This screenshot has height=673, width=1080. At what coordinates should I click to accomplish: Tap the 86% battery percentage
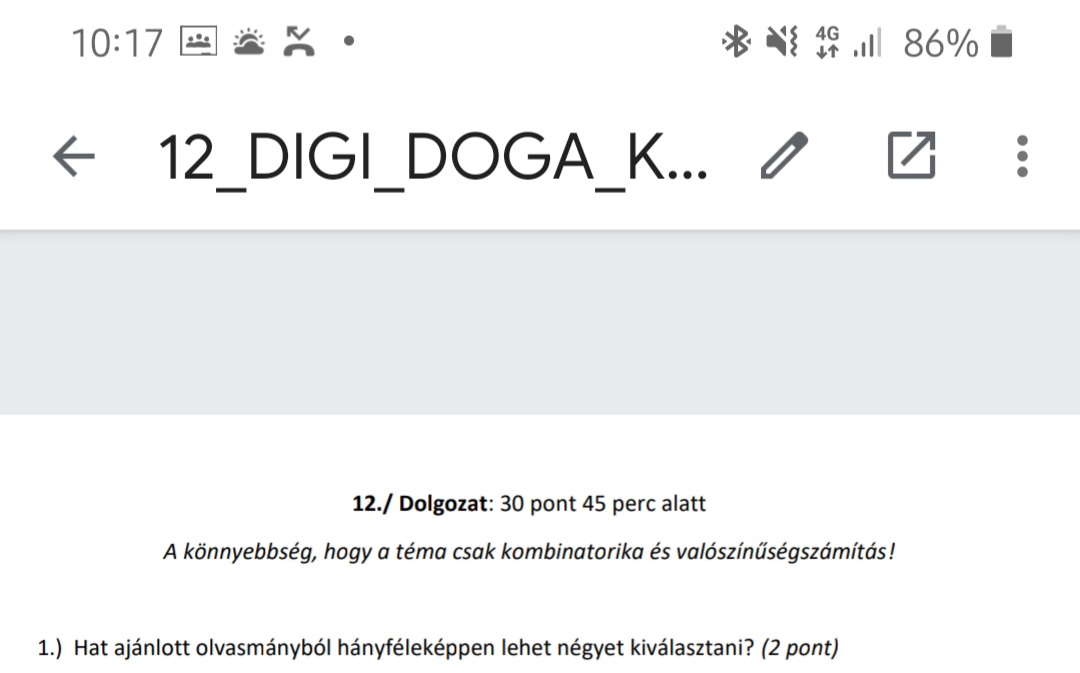click(940, 43)
